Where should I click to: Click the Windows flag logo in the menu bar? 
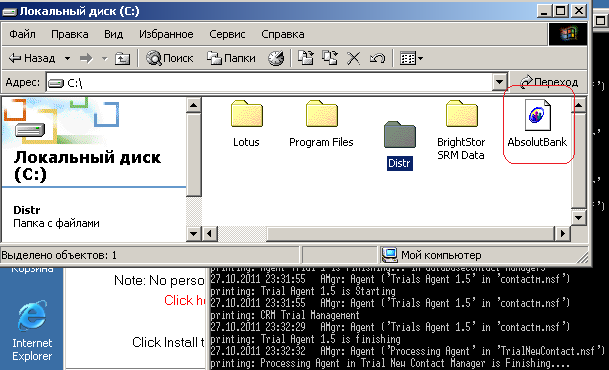[568, 34]
